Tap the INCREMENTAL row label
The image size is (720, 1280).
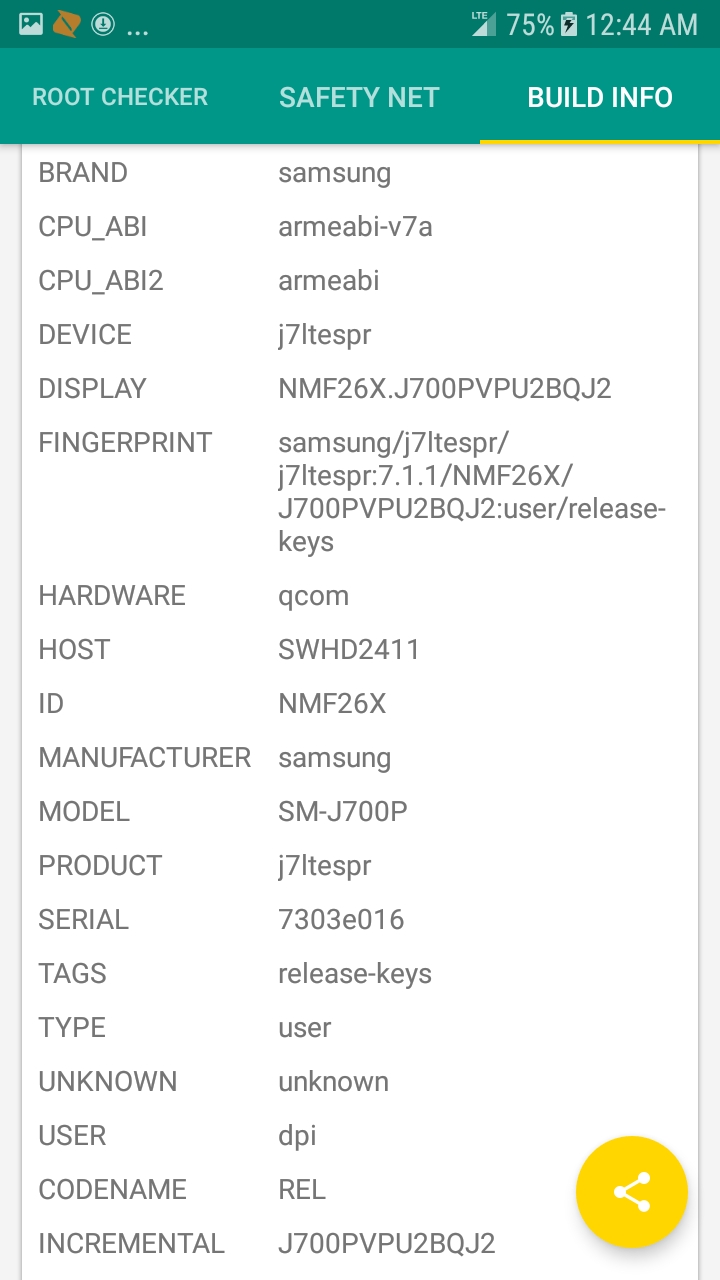tap(132, 1244)
